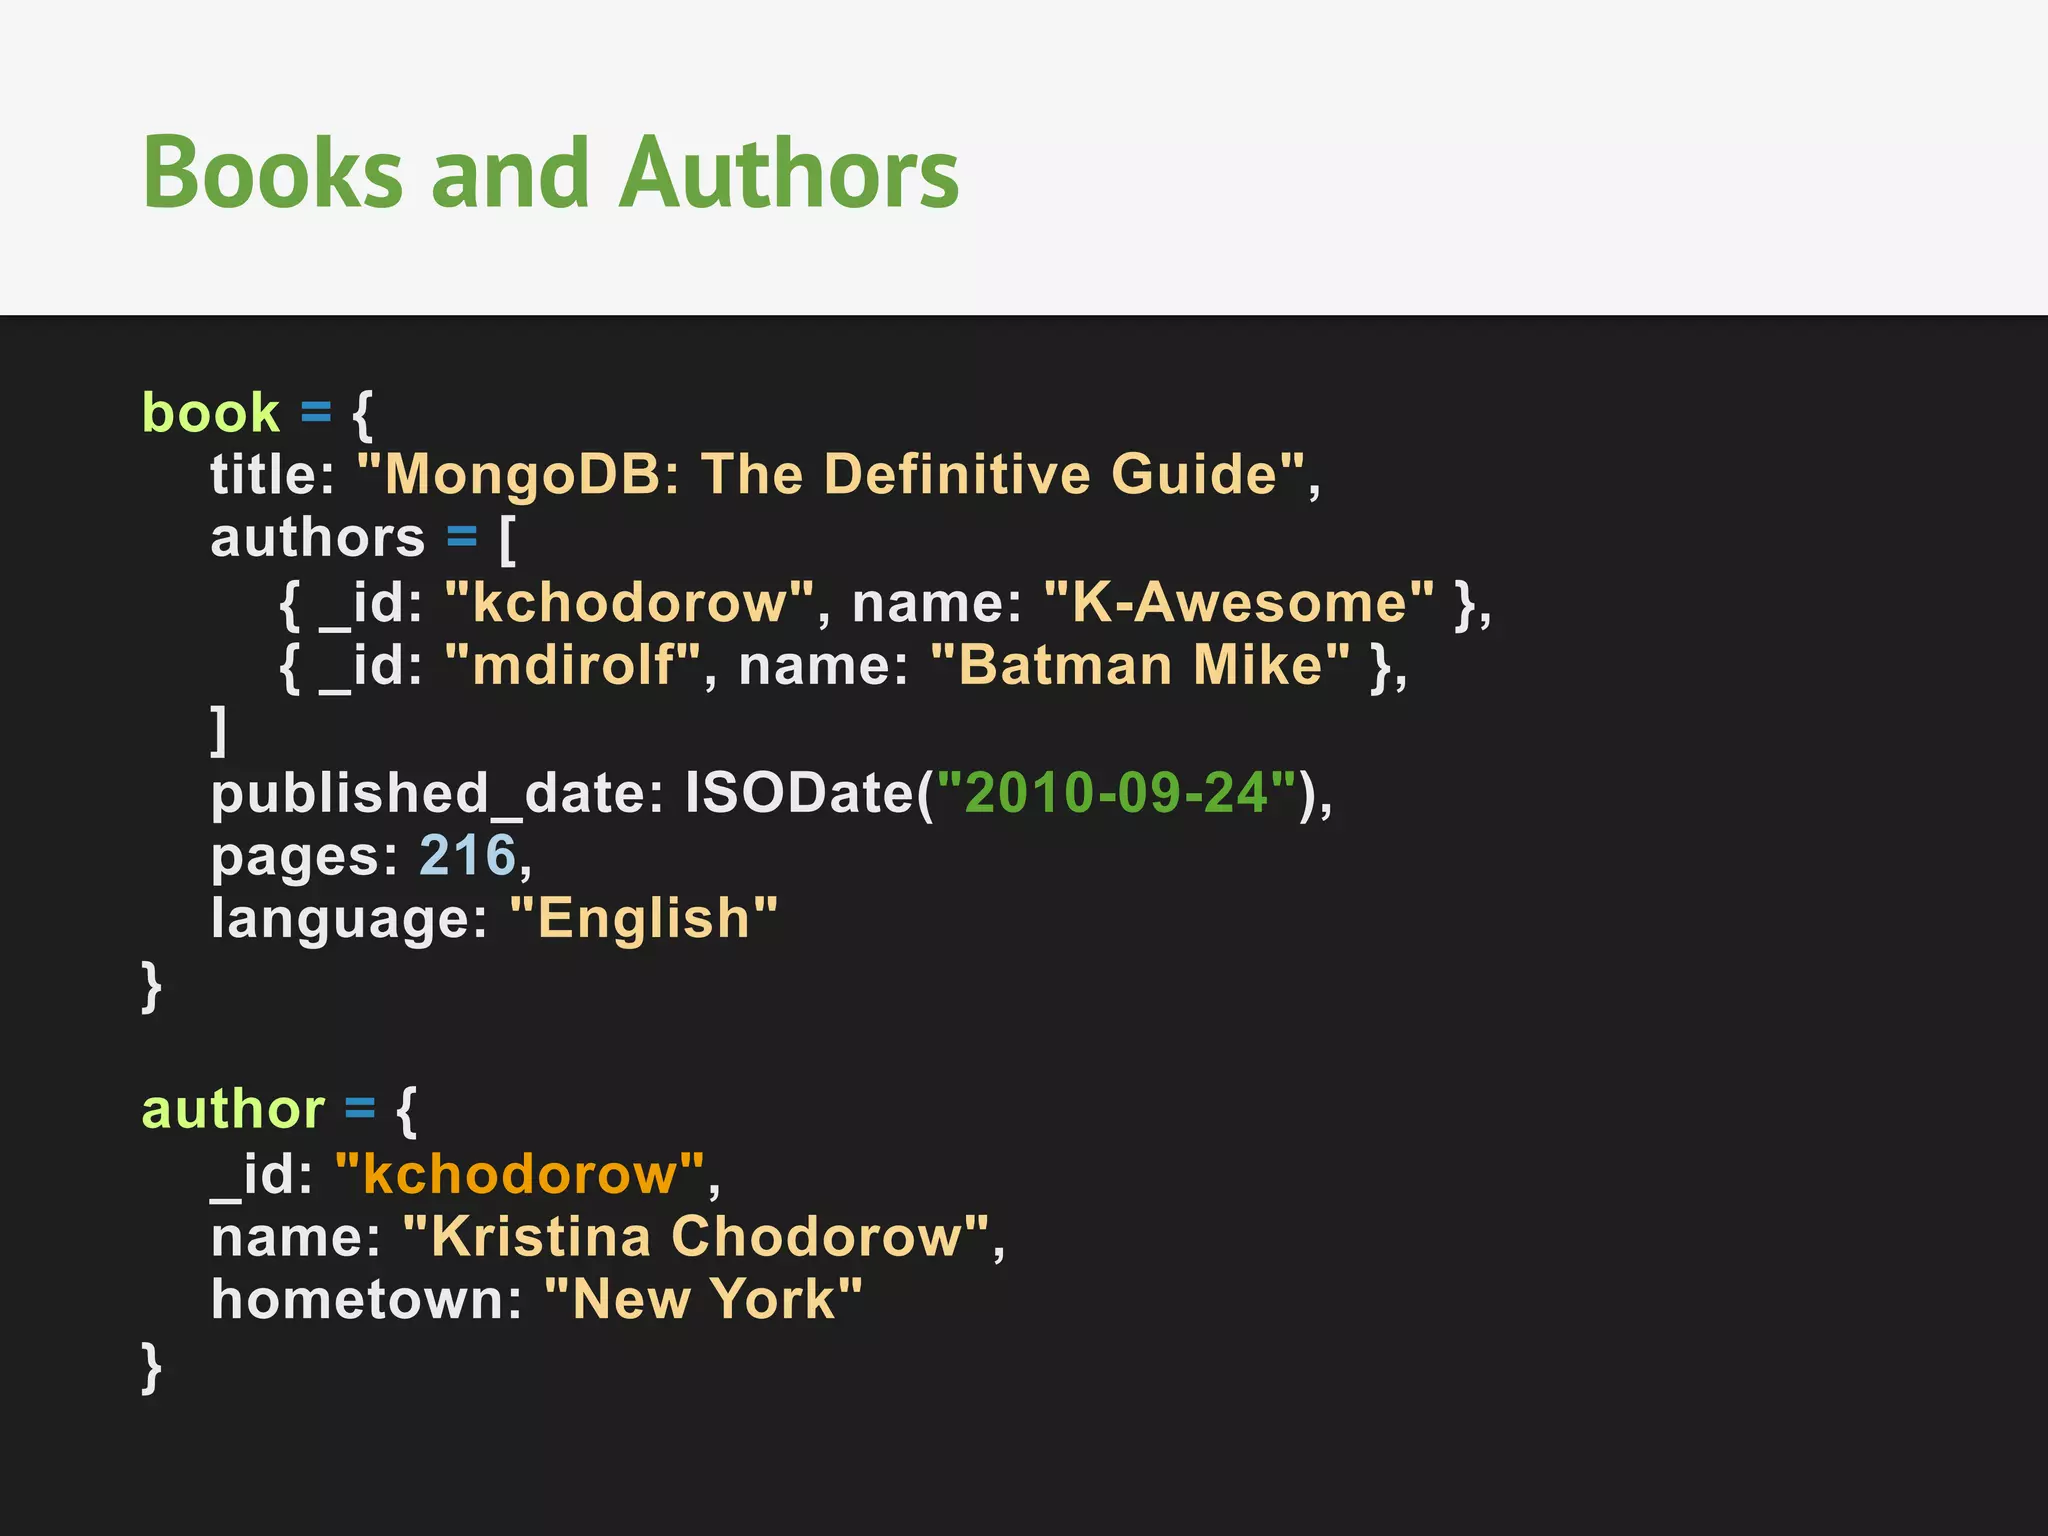
Task: Click the "English" language string
Action: pyautogui.click(x=644, y=919)
